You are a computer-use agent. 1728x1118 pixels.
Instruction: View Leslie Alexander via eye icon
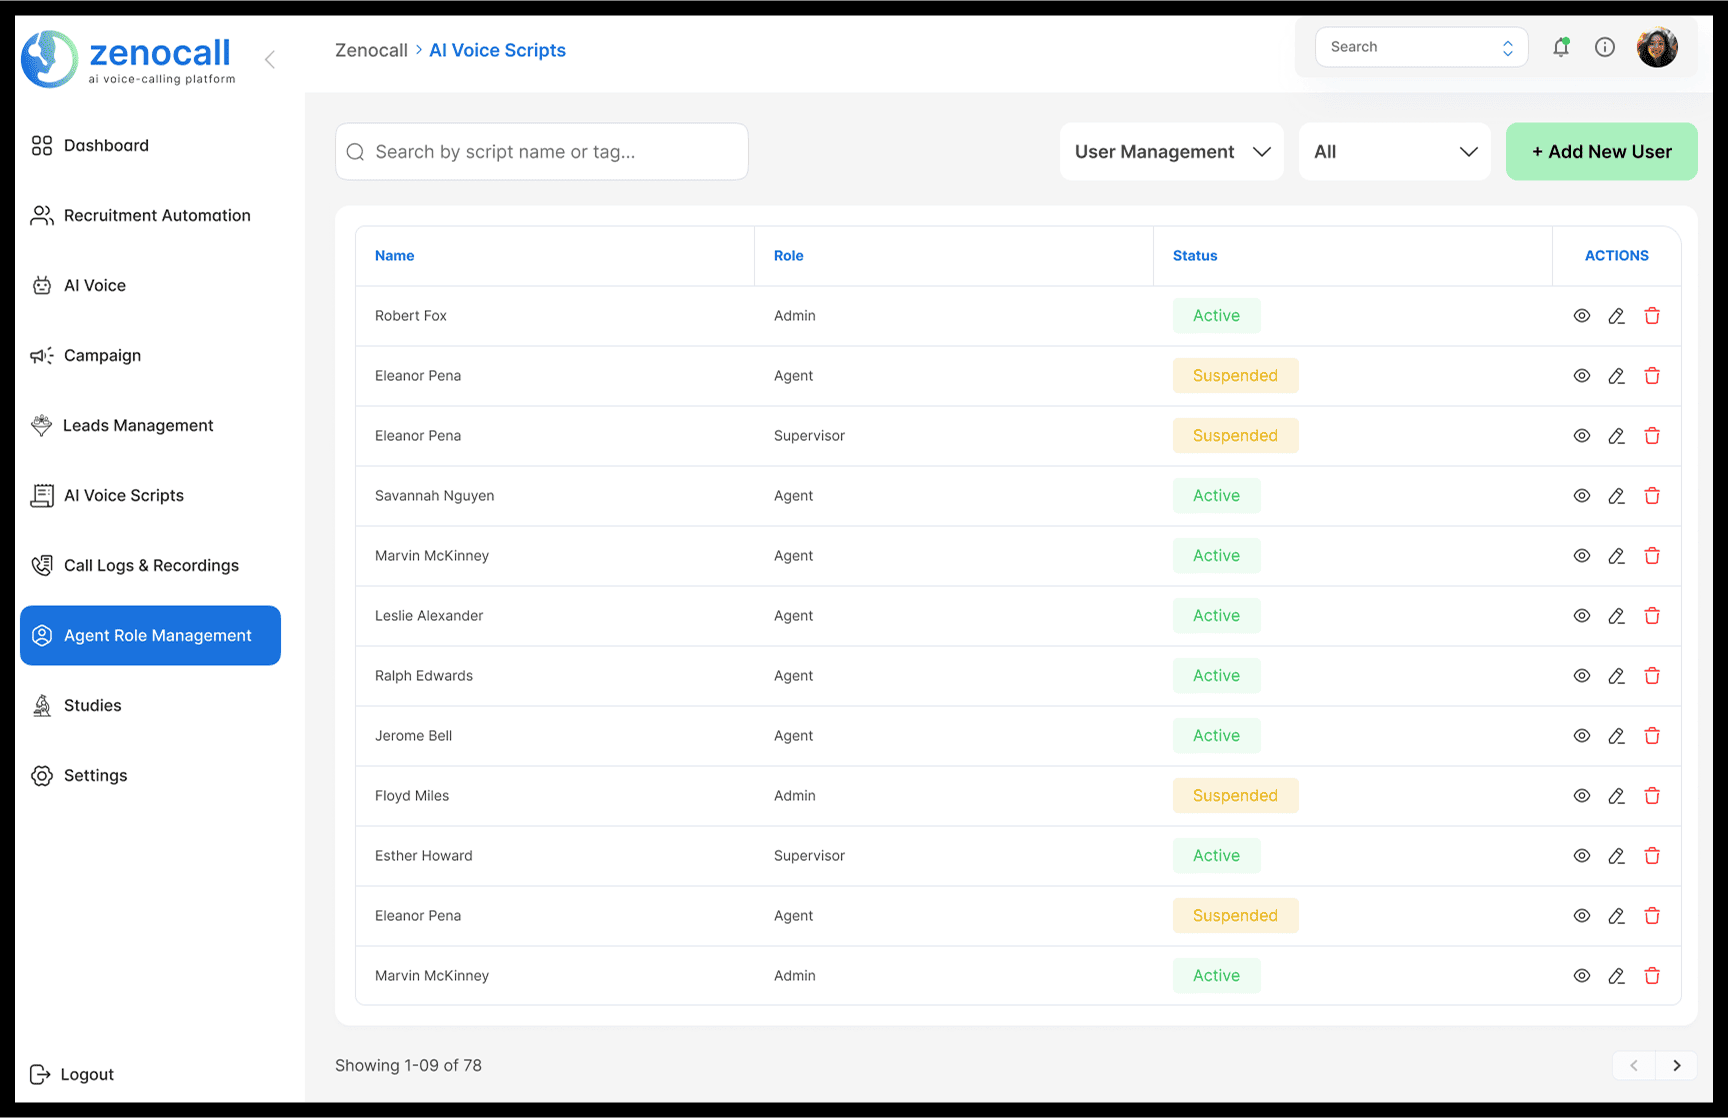click(x=1581, y=616)
